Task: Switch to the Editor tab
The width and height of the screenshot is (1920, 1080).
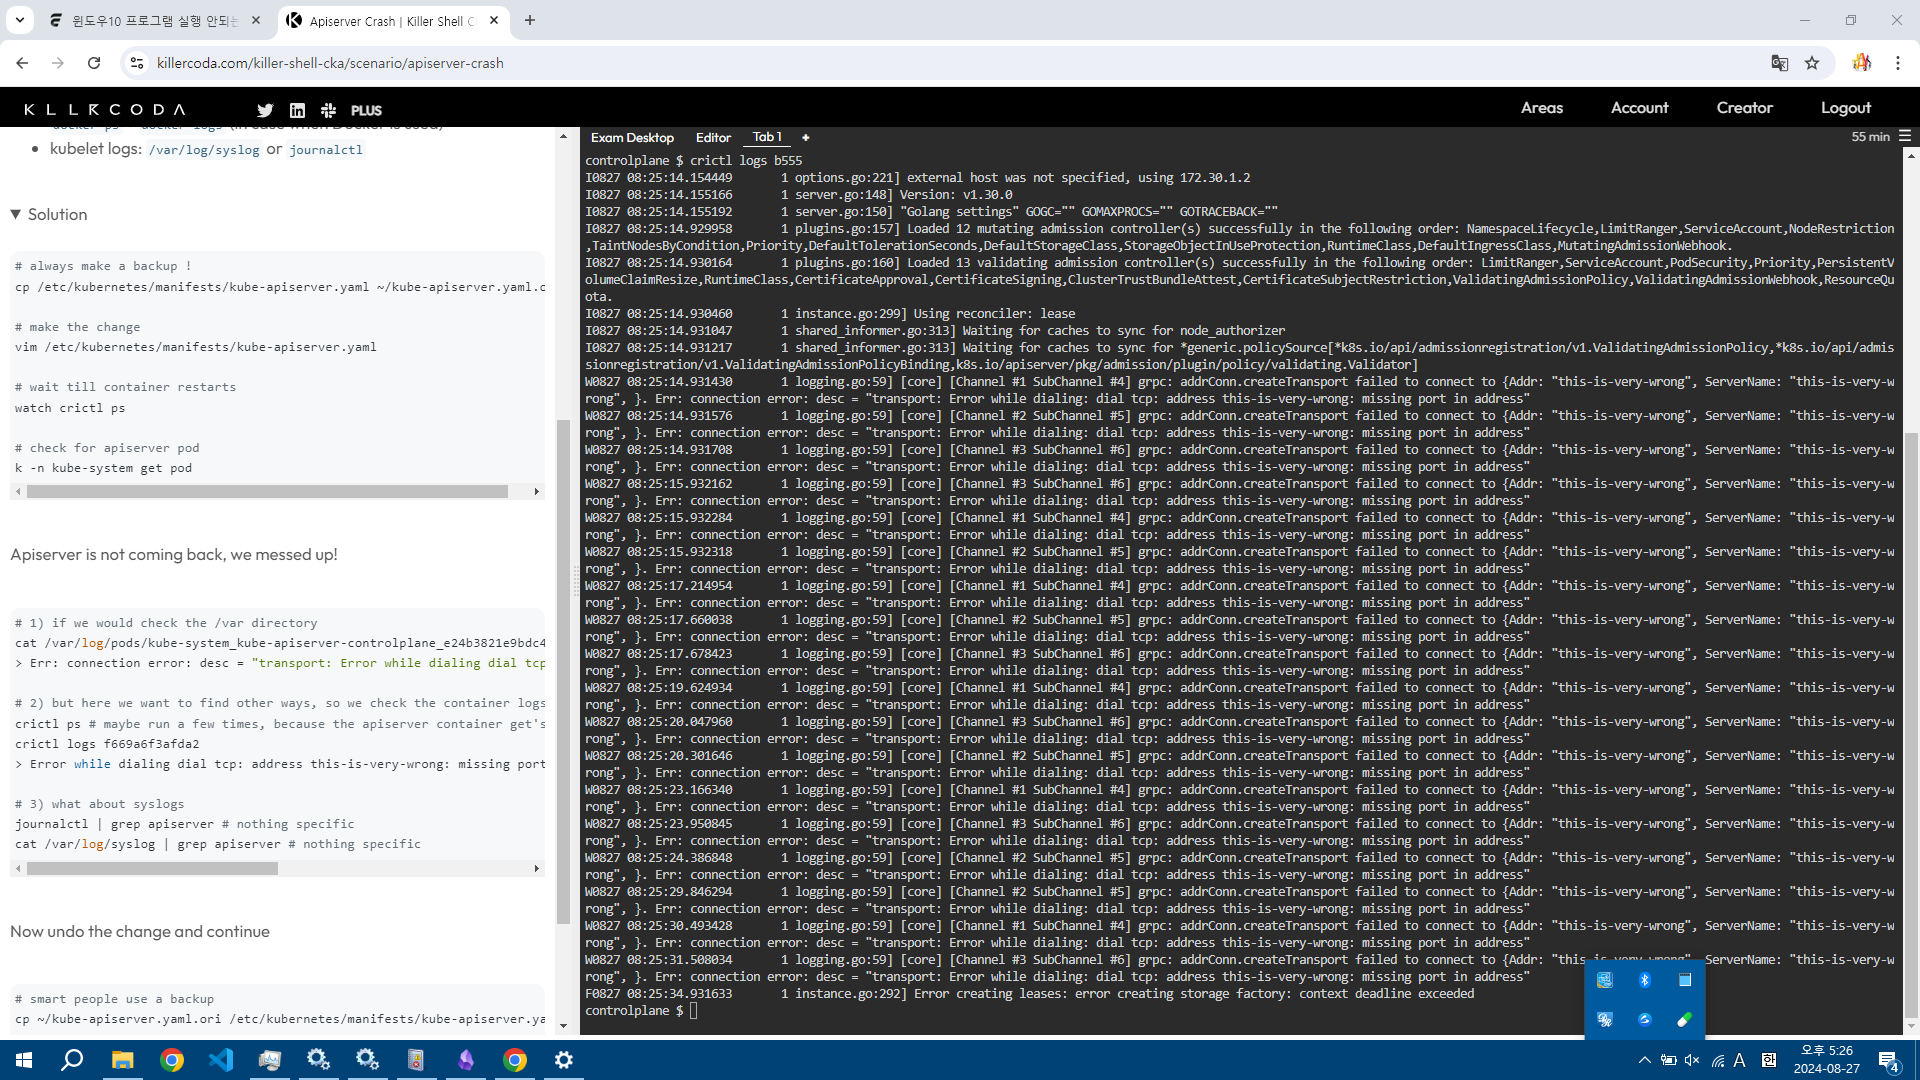Action: (713, 137)
